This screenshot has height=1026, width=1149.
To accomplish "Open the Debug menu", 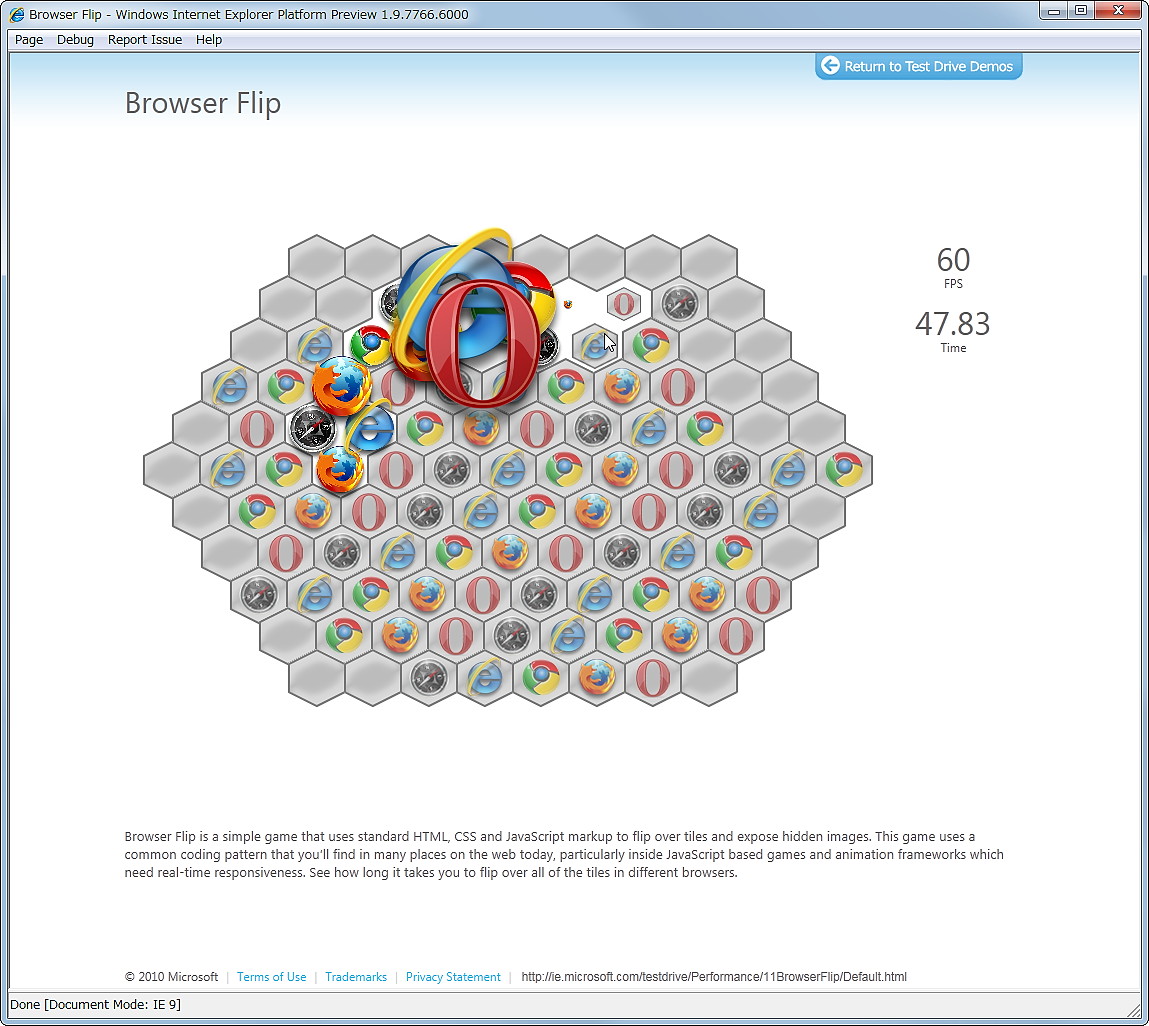I will 75,40.
